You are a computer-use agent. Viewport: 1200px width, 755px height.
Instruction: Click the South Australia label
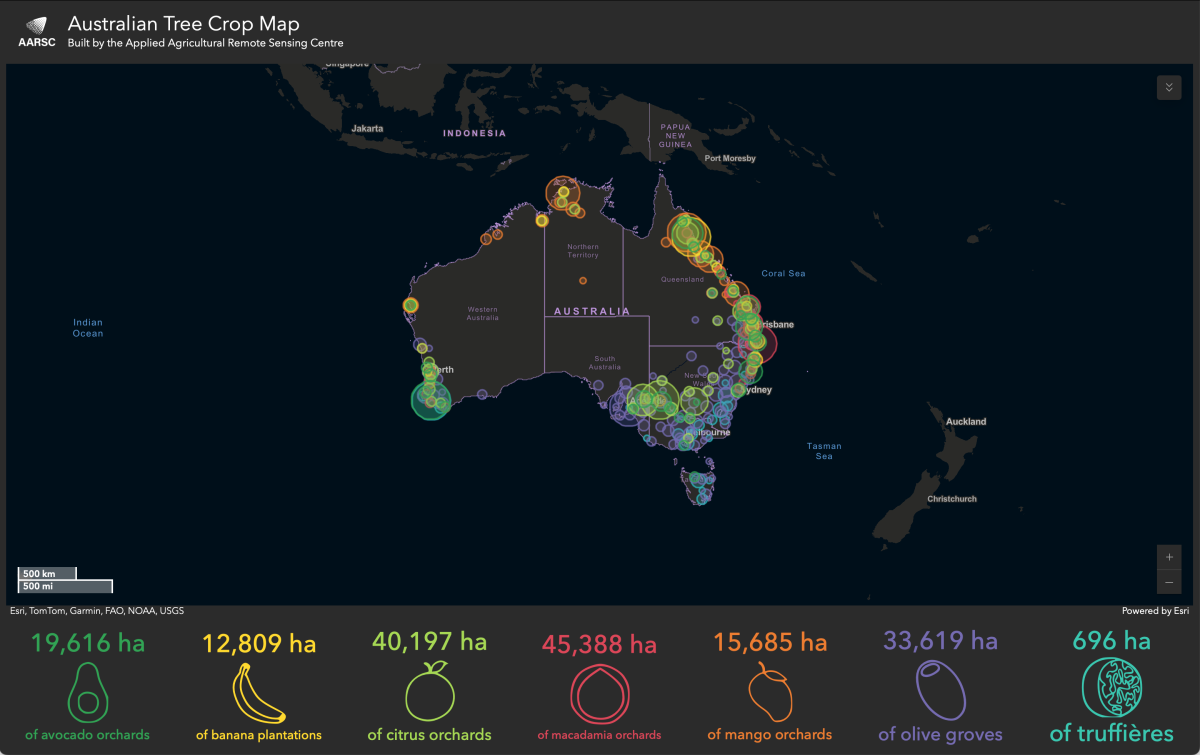point(605,362)
